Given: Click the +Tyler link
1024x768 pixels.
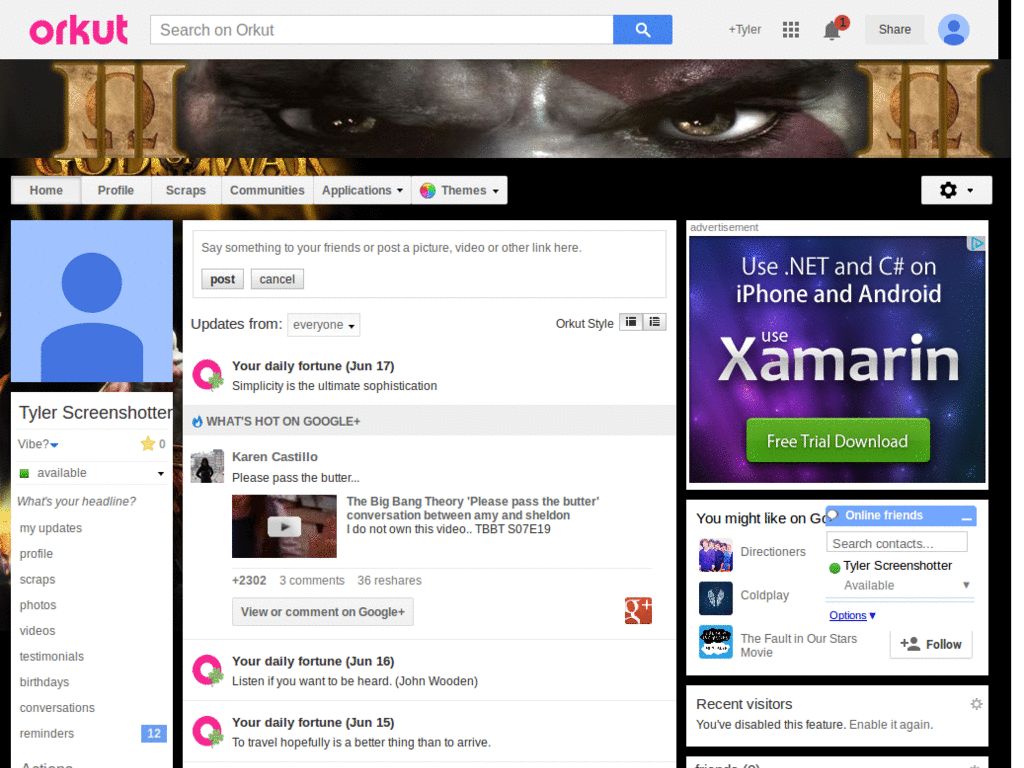Looking at the screenshot, I should pyautogui.click(x=744, y=29).
